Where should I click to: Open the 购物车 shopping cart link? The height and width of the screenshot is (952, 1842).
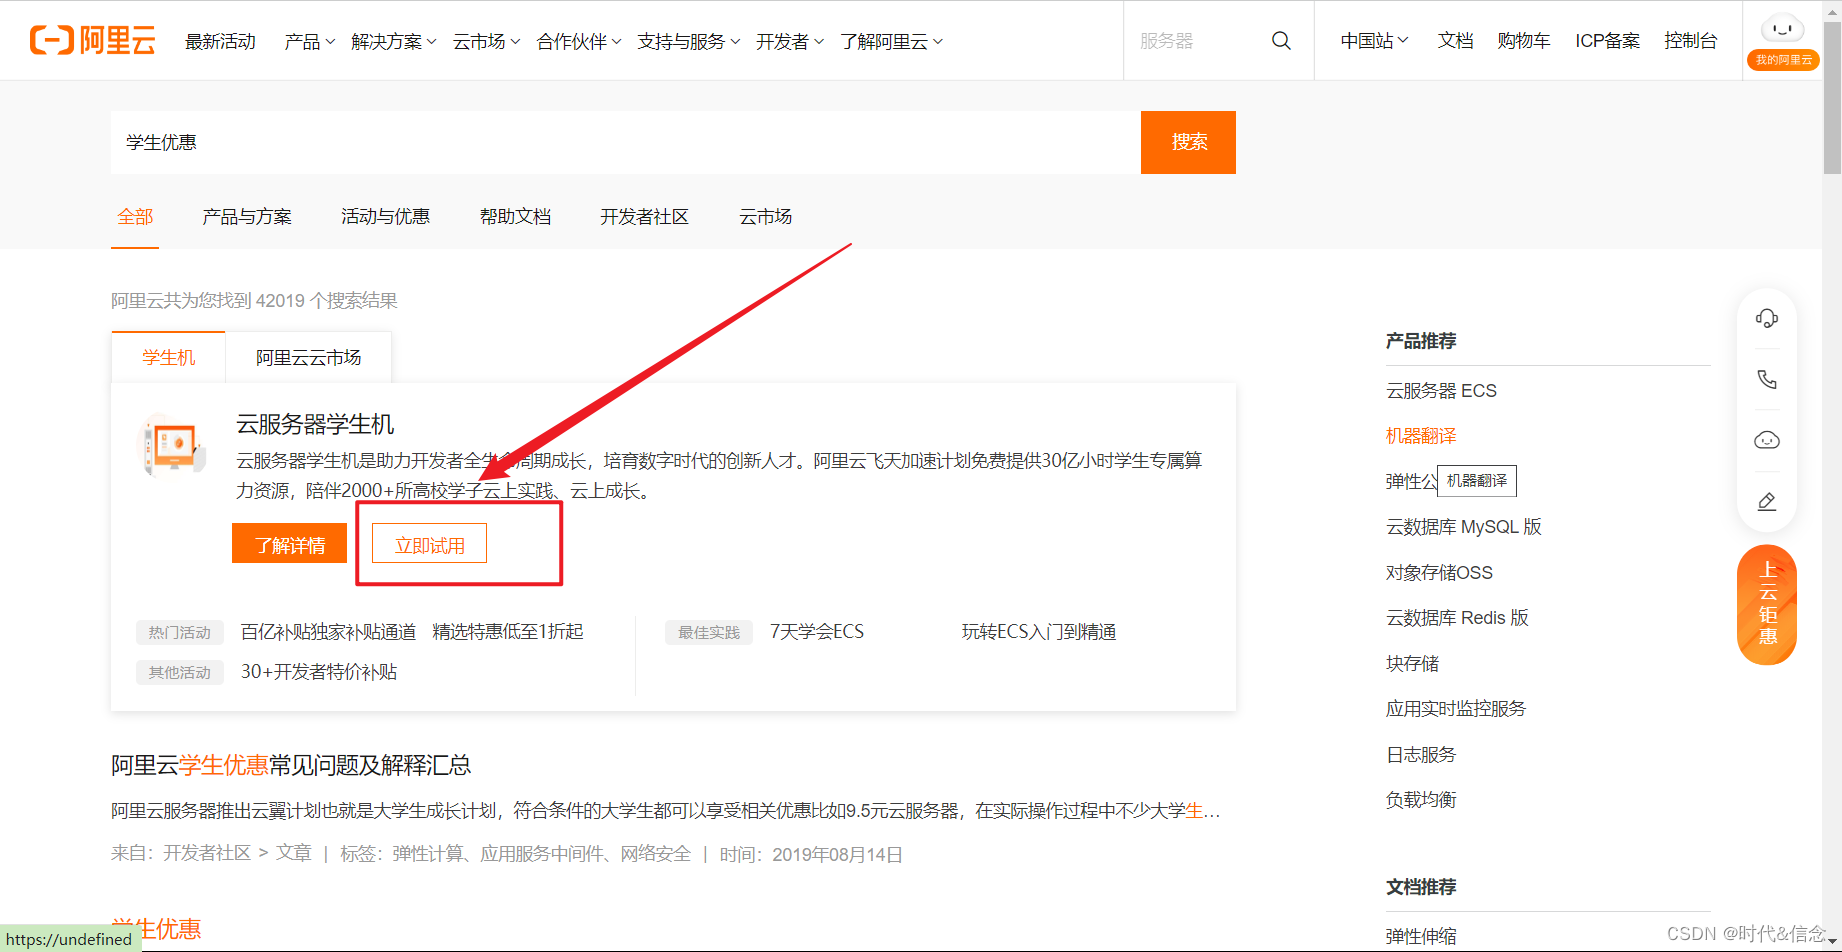[x=1523, y=41]
